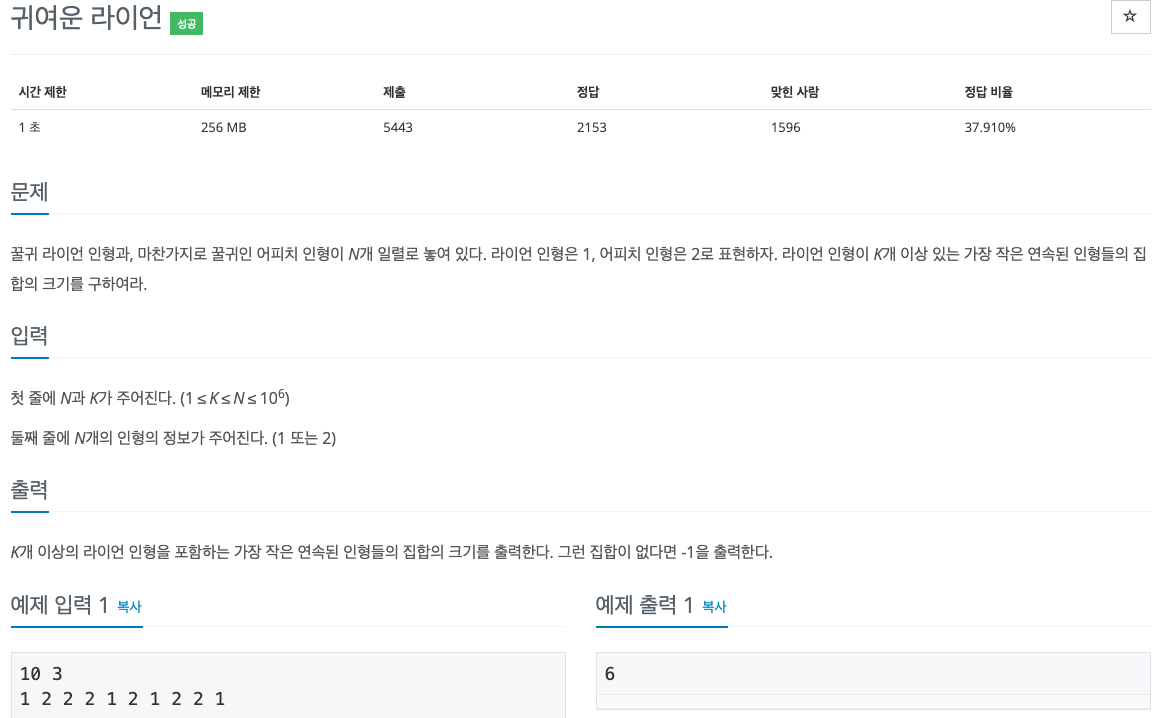Click the star favorite icon
This screenshot has width=1164, height=718.
point(1130,16)
